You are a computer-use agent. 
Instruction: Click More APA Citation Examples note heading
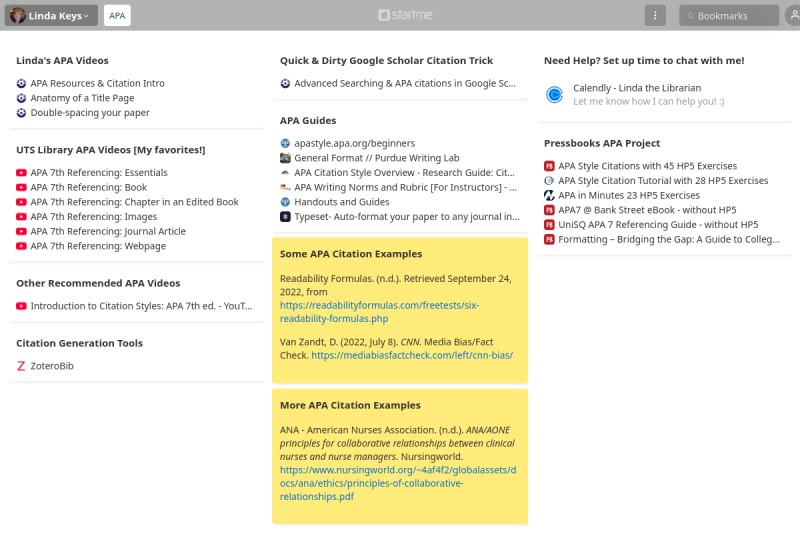[x=350, y=405]
